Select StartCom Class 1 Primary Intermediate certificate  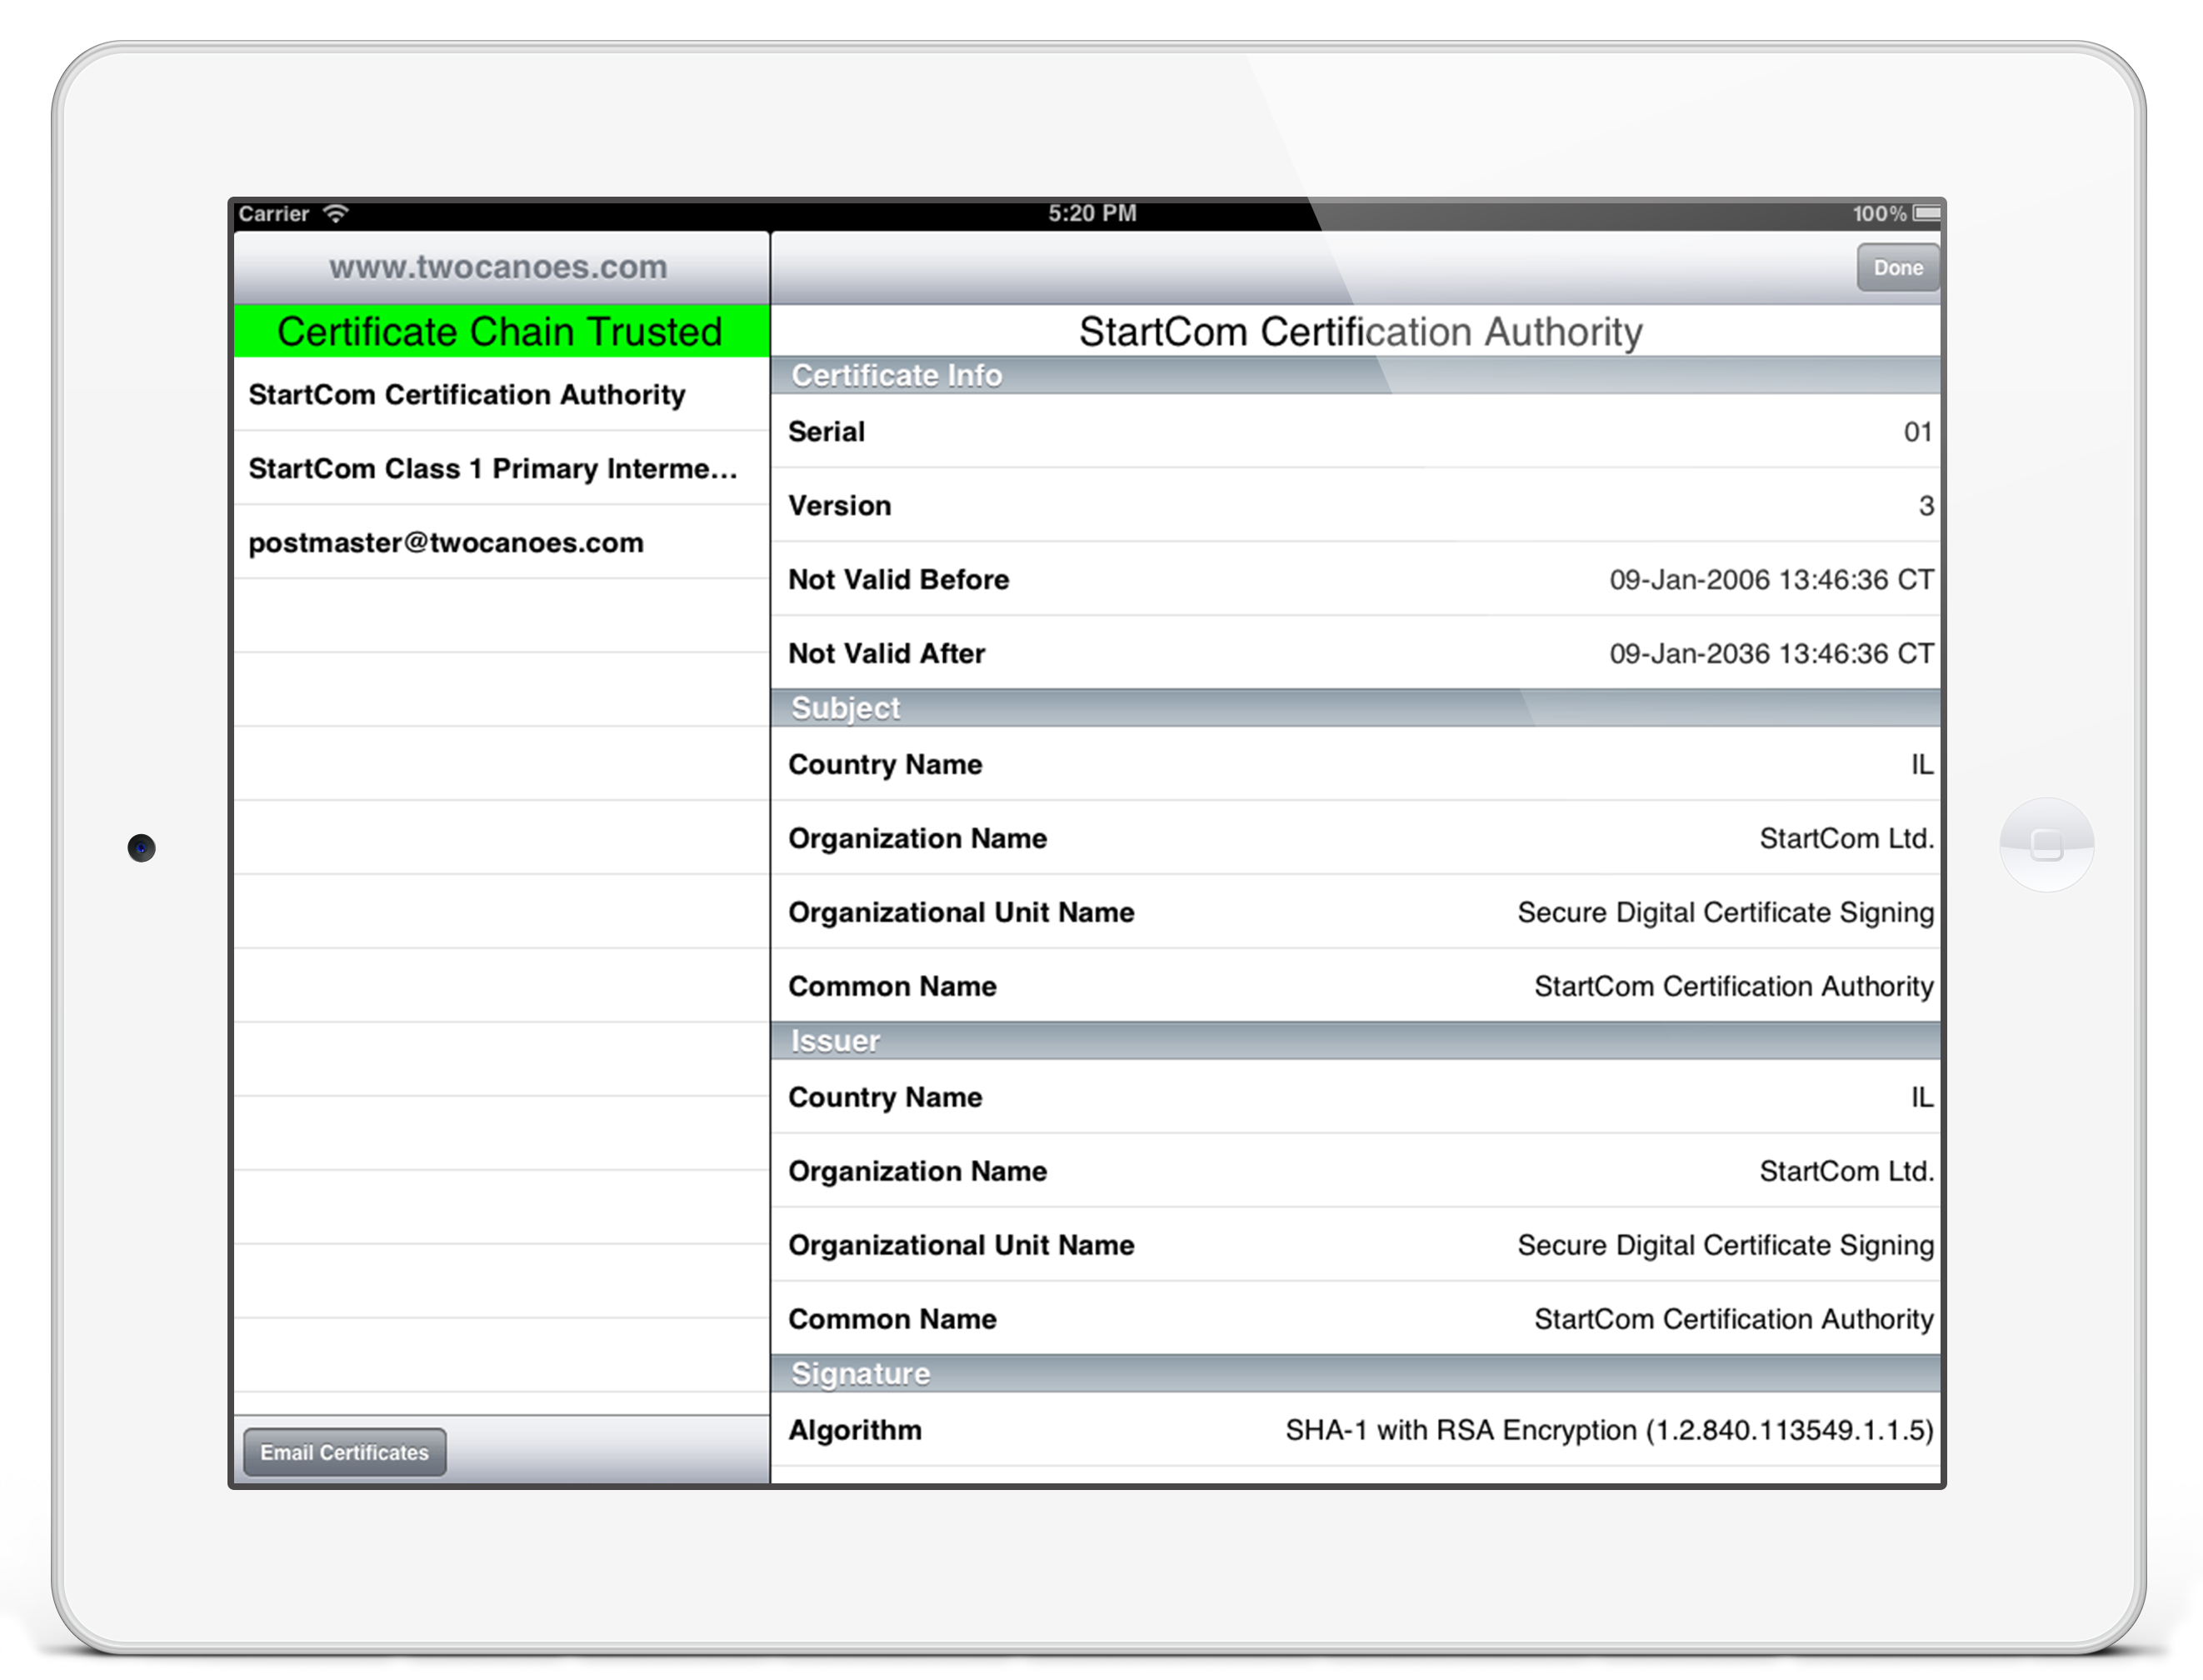[501, 468]
